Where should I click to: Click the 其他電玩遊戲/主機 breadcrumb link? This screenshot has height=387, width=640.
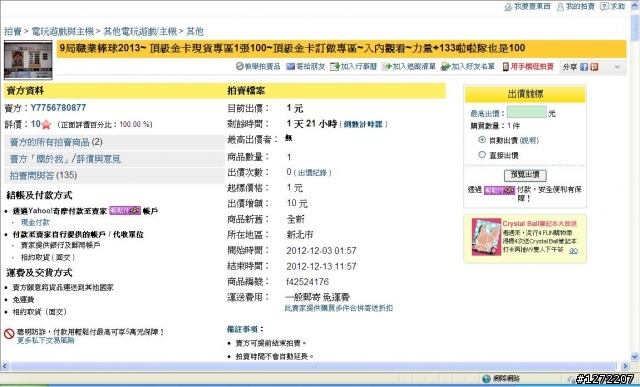click(140, 31)
